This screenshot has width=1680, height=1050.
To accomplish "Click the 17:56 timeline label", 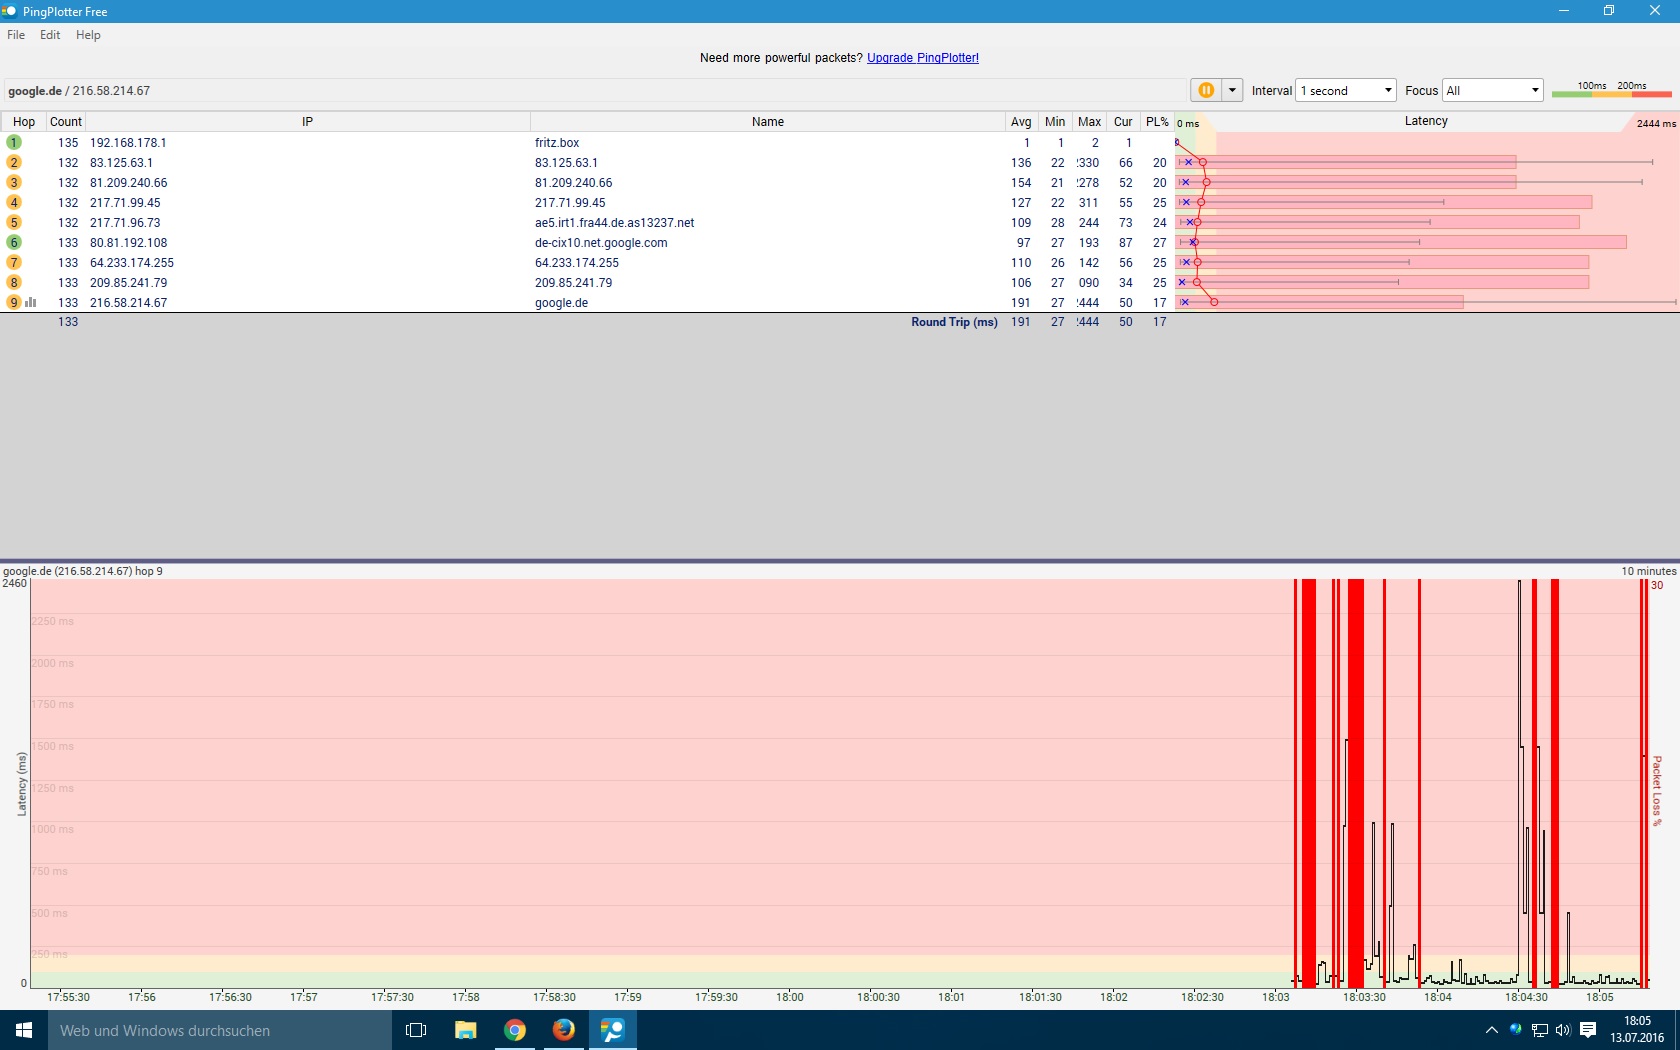I will (142, 997).
